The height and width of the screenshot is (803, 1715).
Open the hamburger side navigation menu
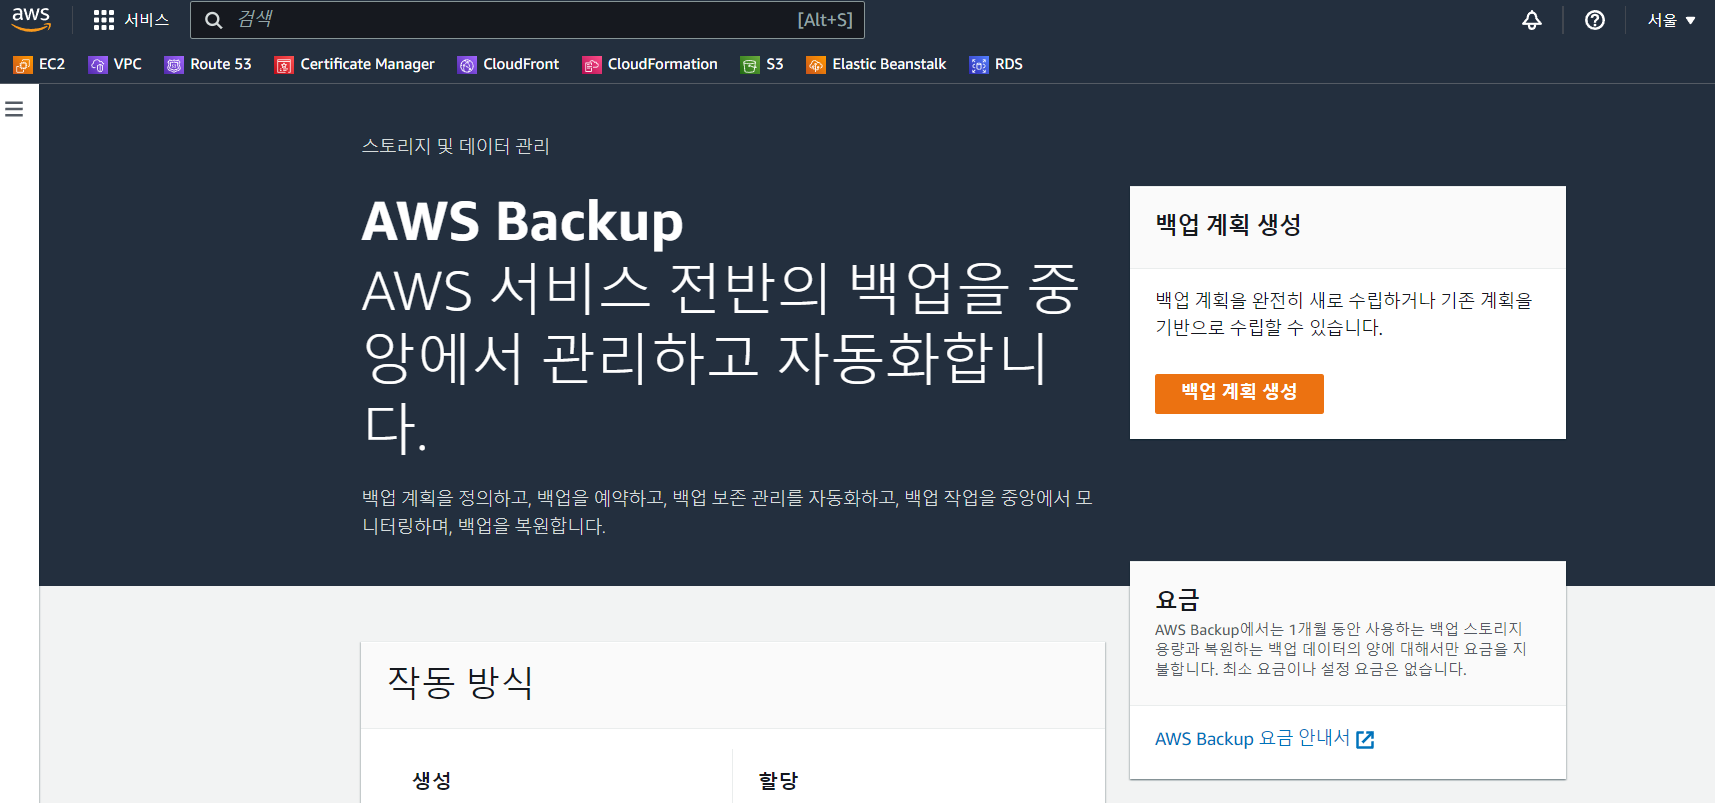14,109
